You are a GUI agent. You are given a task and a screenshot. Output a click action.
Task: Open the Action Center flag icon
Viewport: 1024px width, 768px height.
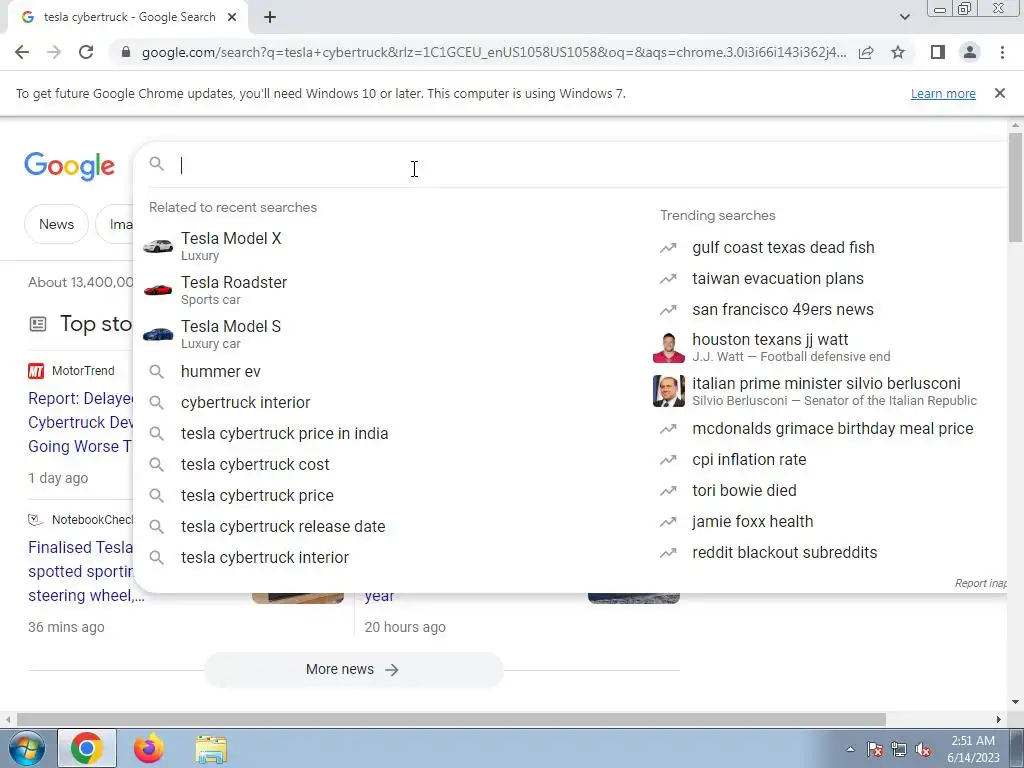(x=875, y=750)
